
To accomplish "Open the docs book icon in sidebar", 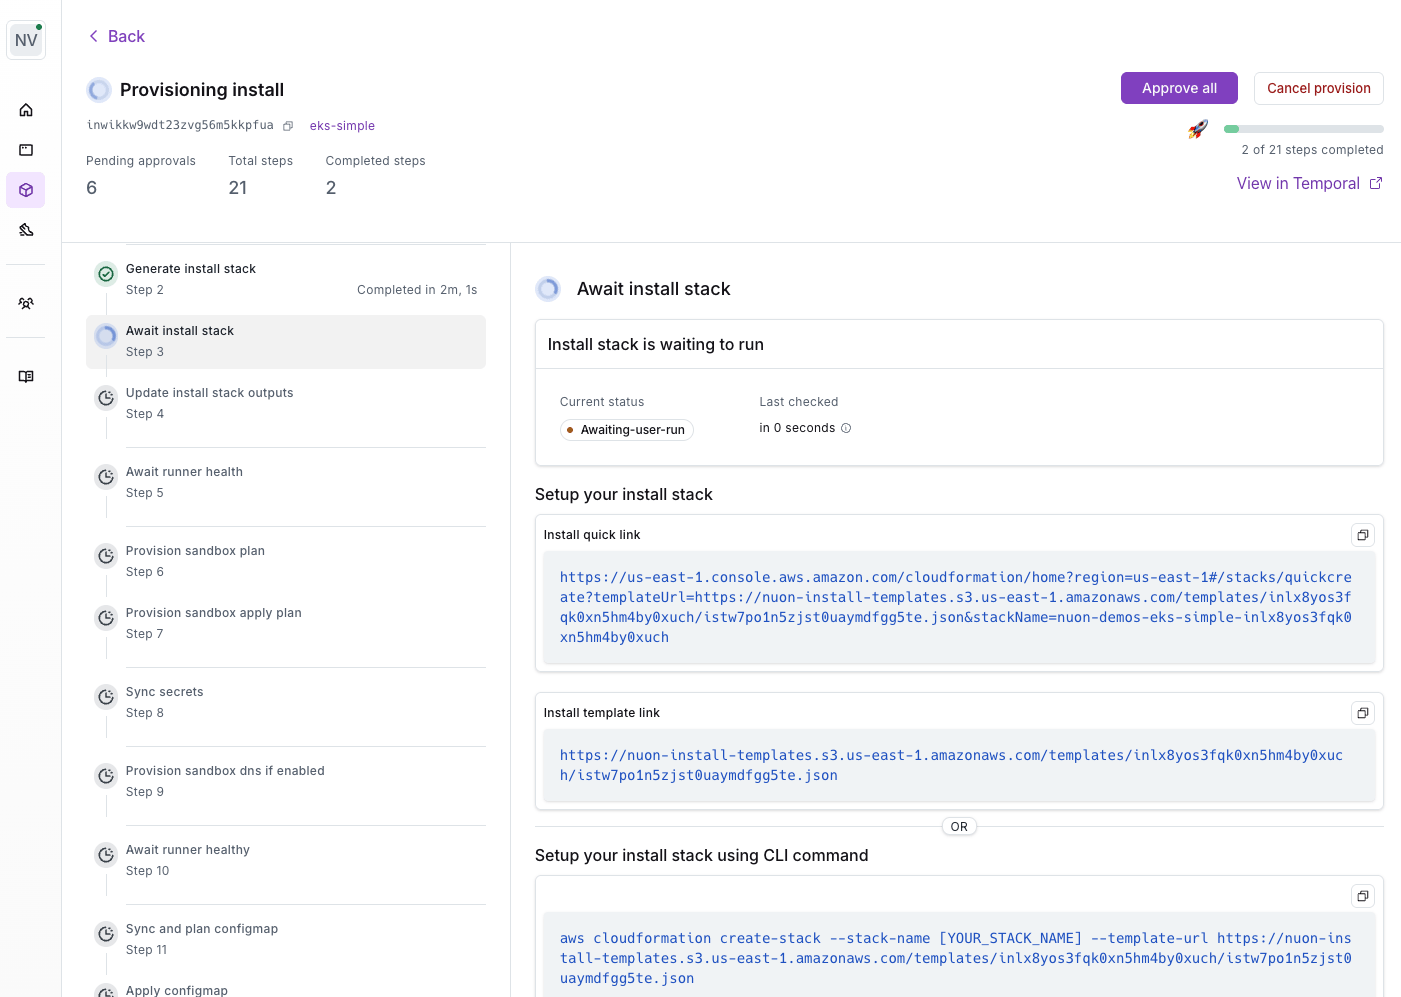I will (26, 377).
